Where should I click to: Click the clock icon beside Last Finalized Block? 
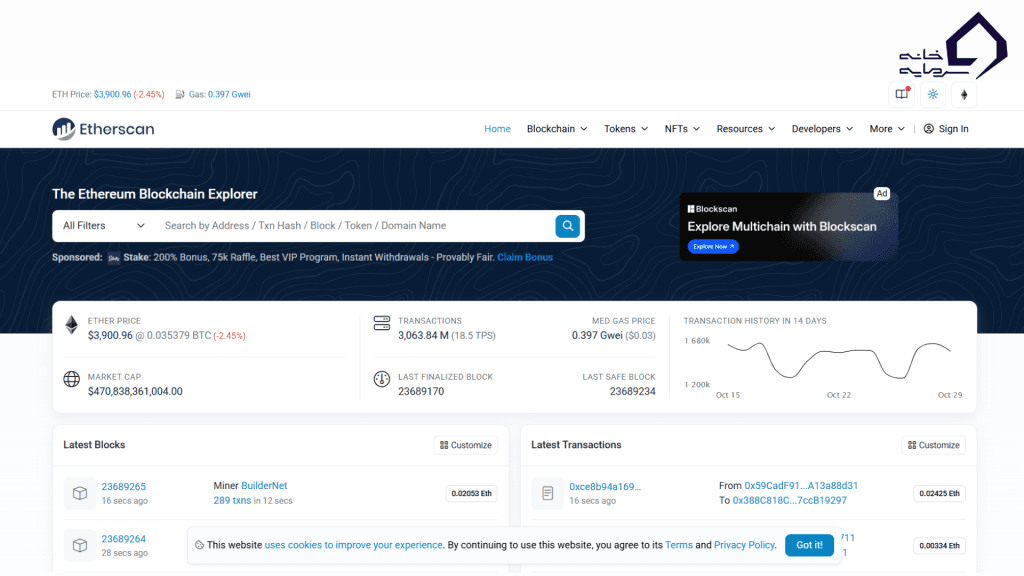pyautogui.click(x=381, y=379)
